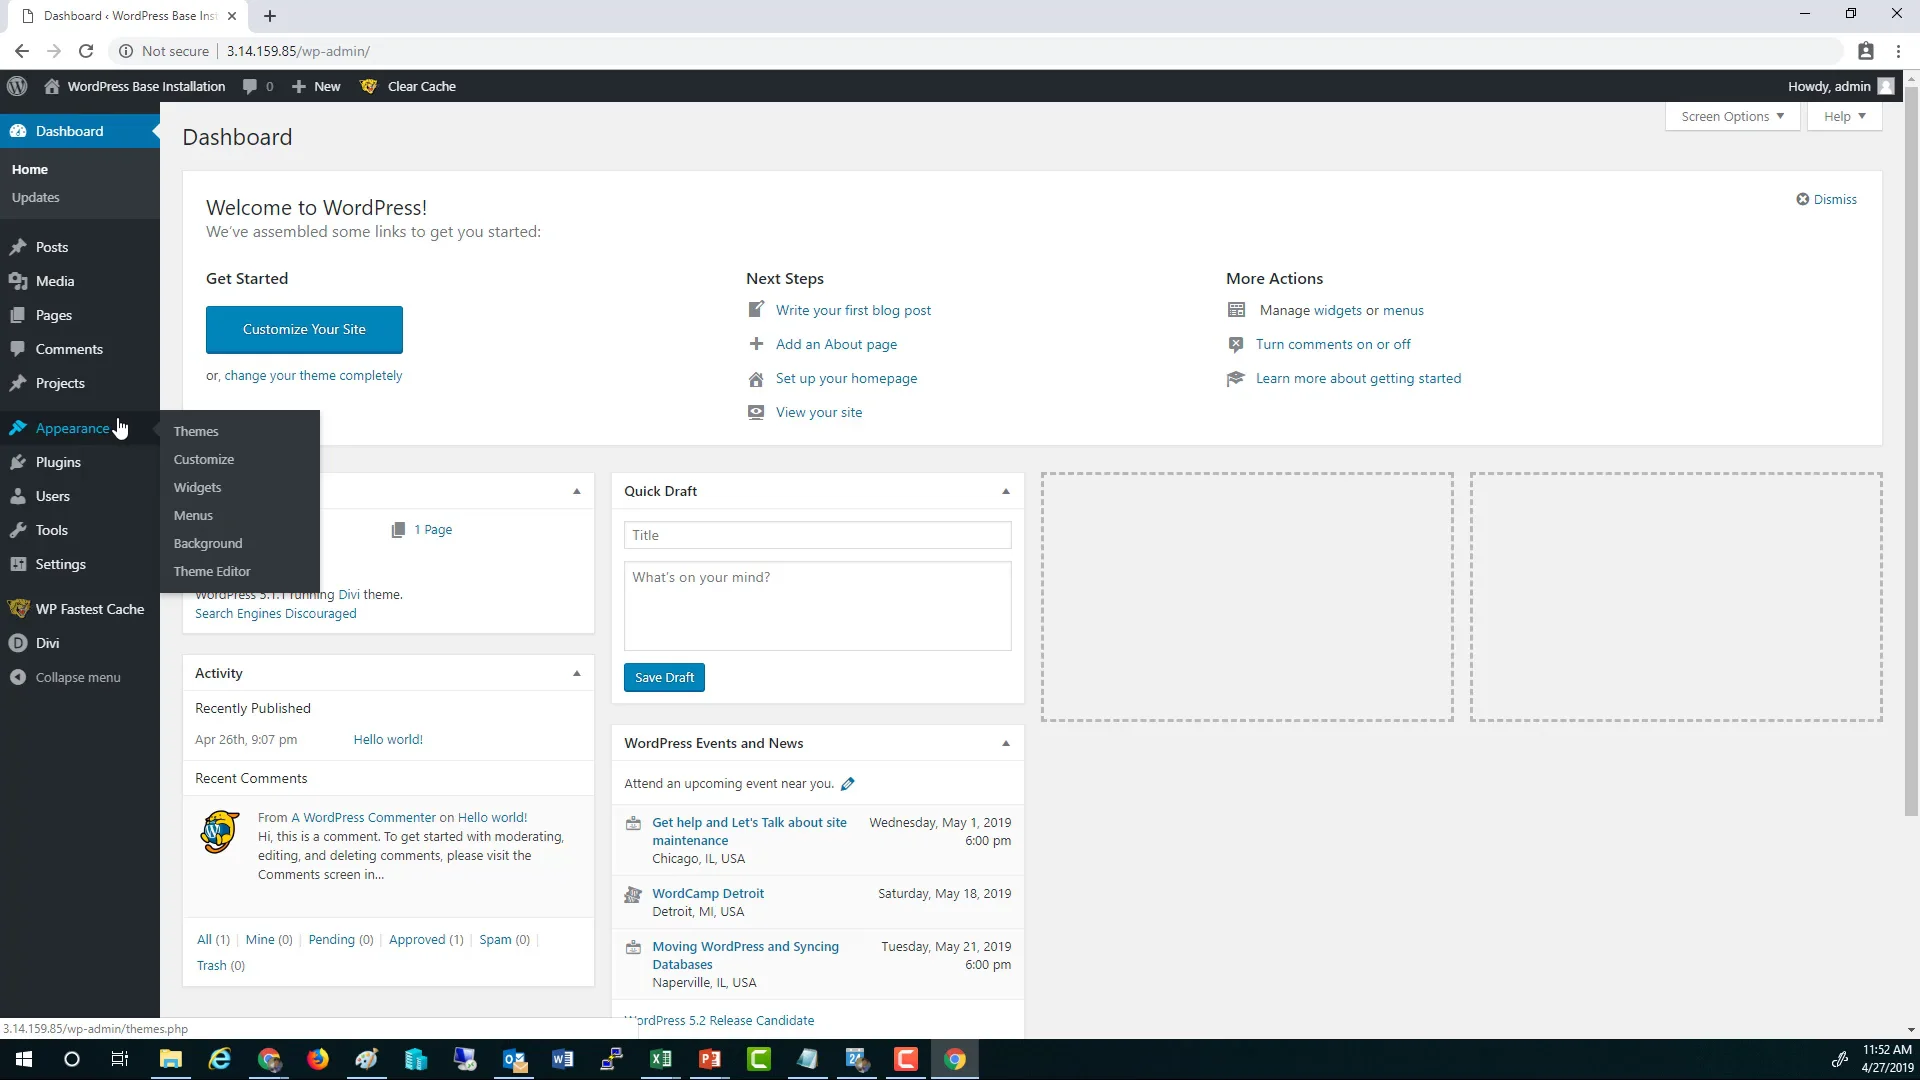This screenshot has width=1920, height=1080.
Task: Click the Save Draft button
Action: click(x=664, y=677)
